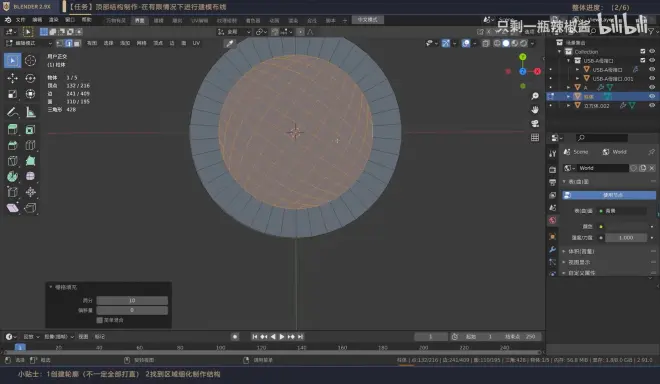Select the Edge Slide tool
The height and width of the screenshot is (384, 660).
(13, 192)
